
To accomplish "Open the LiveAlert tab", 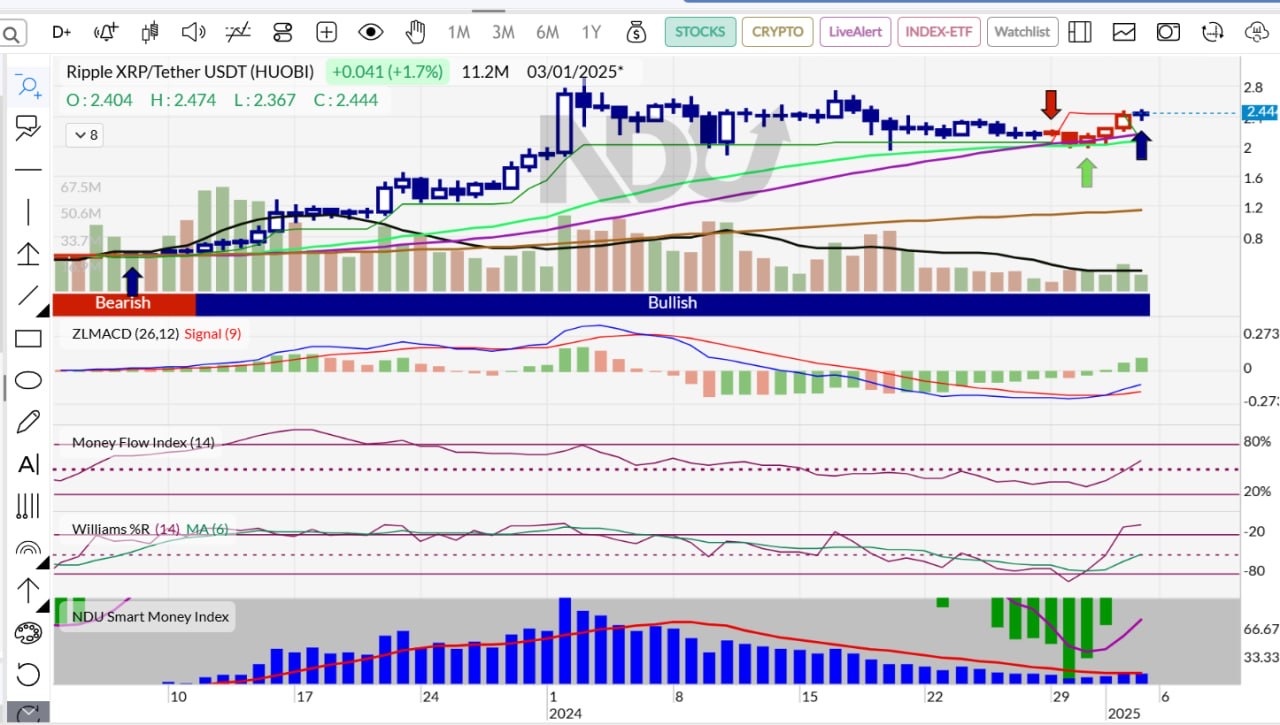I will pyautogui.click(x=856, y=32).
